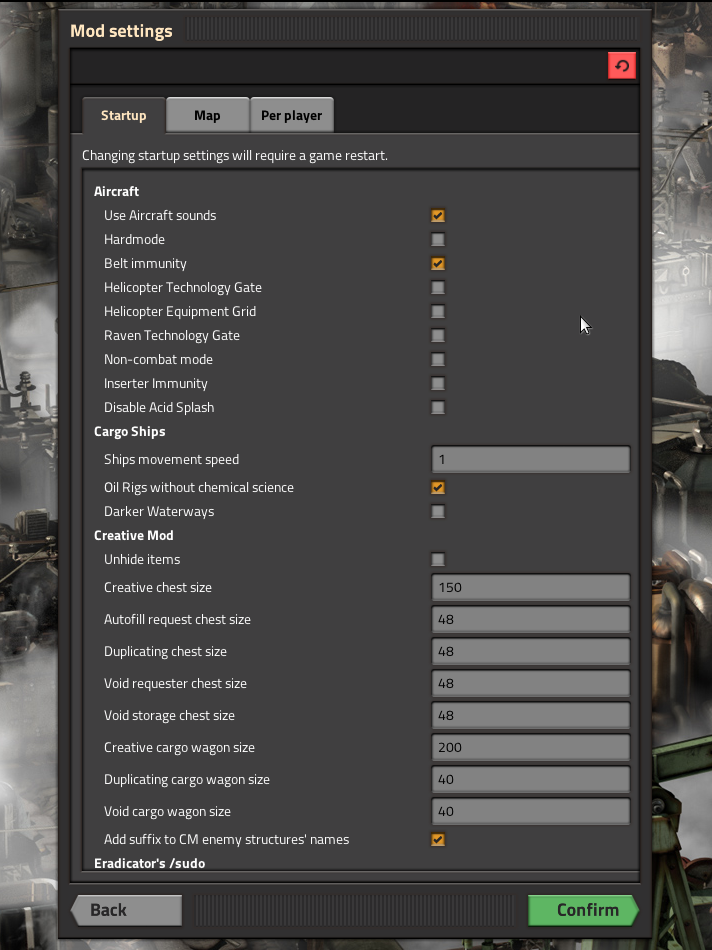Enable Darker Waterways checkbox
Viewport: 712px width, 950px height.
pyautogui.click(x=438, y=511)
